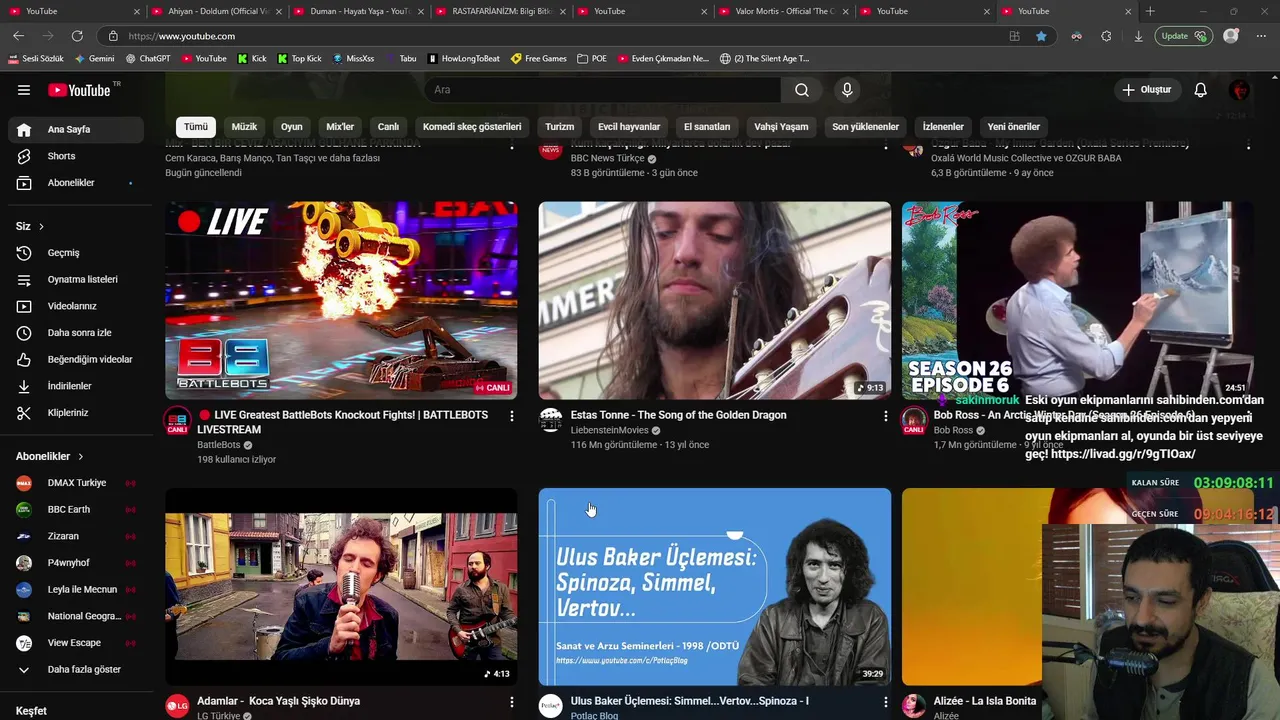Select the Turizm filter chip
This screenshot has width=1280, height=720.
[560, 127]
